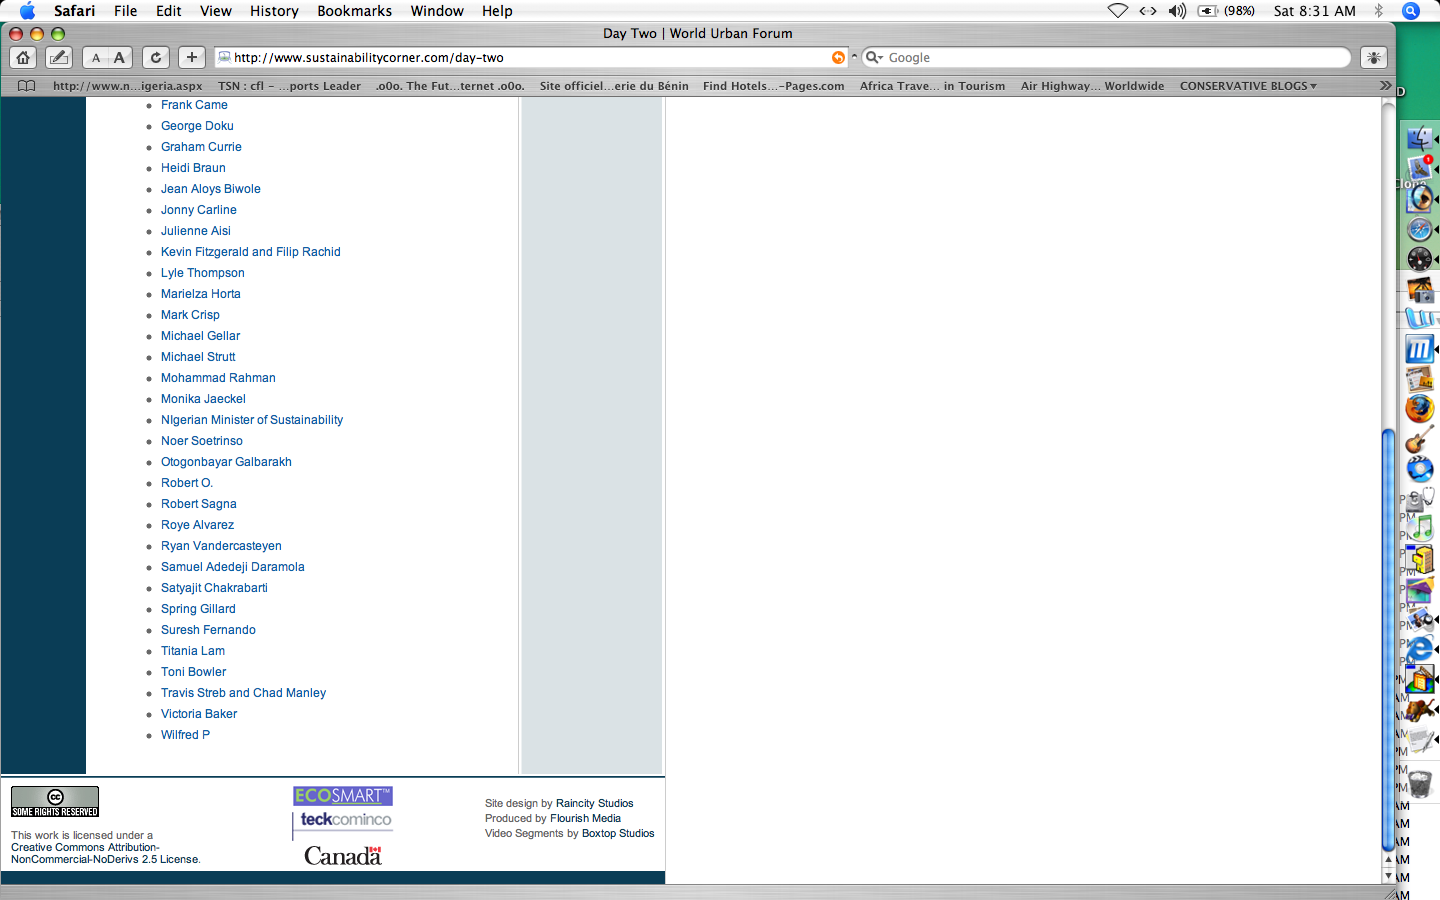1440x900 pixels.
Task: Open Internet Explorer from the Dock
Action: point(1419,649)
